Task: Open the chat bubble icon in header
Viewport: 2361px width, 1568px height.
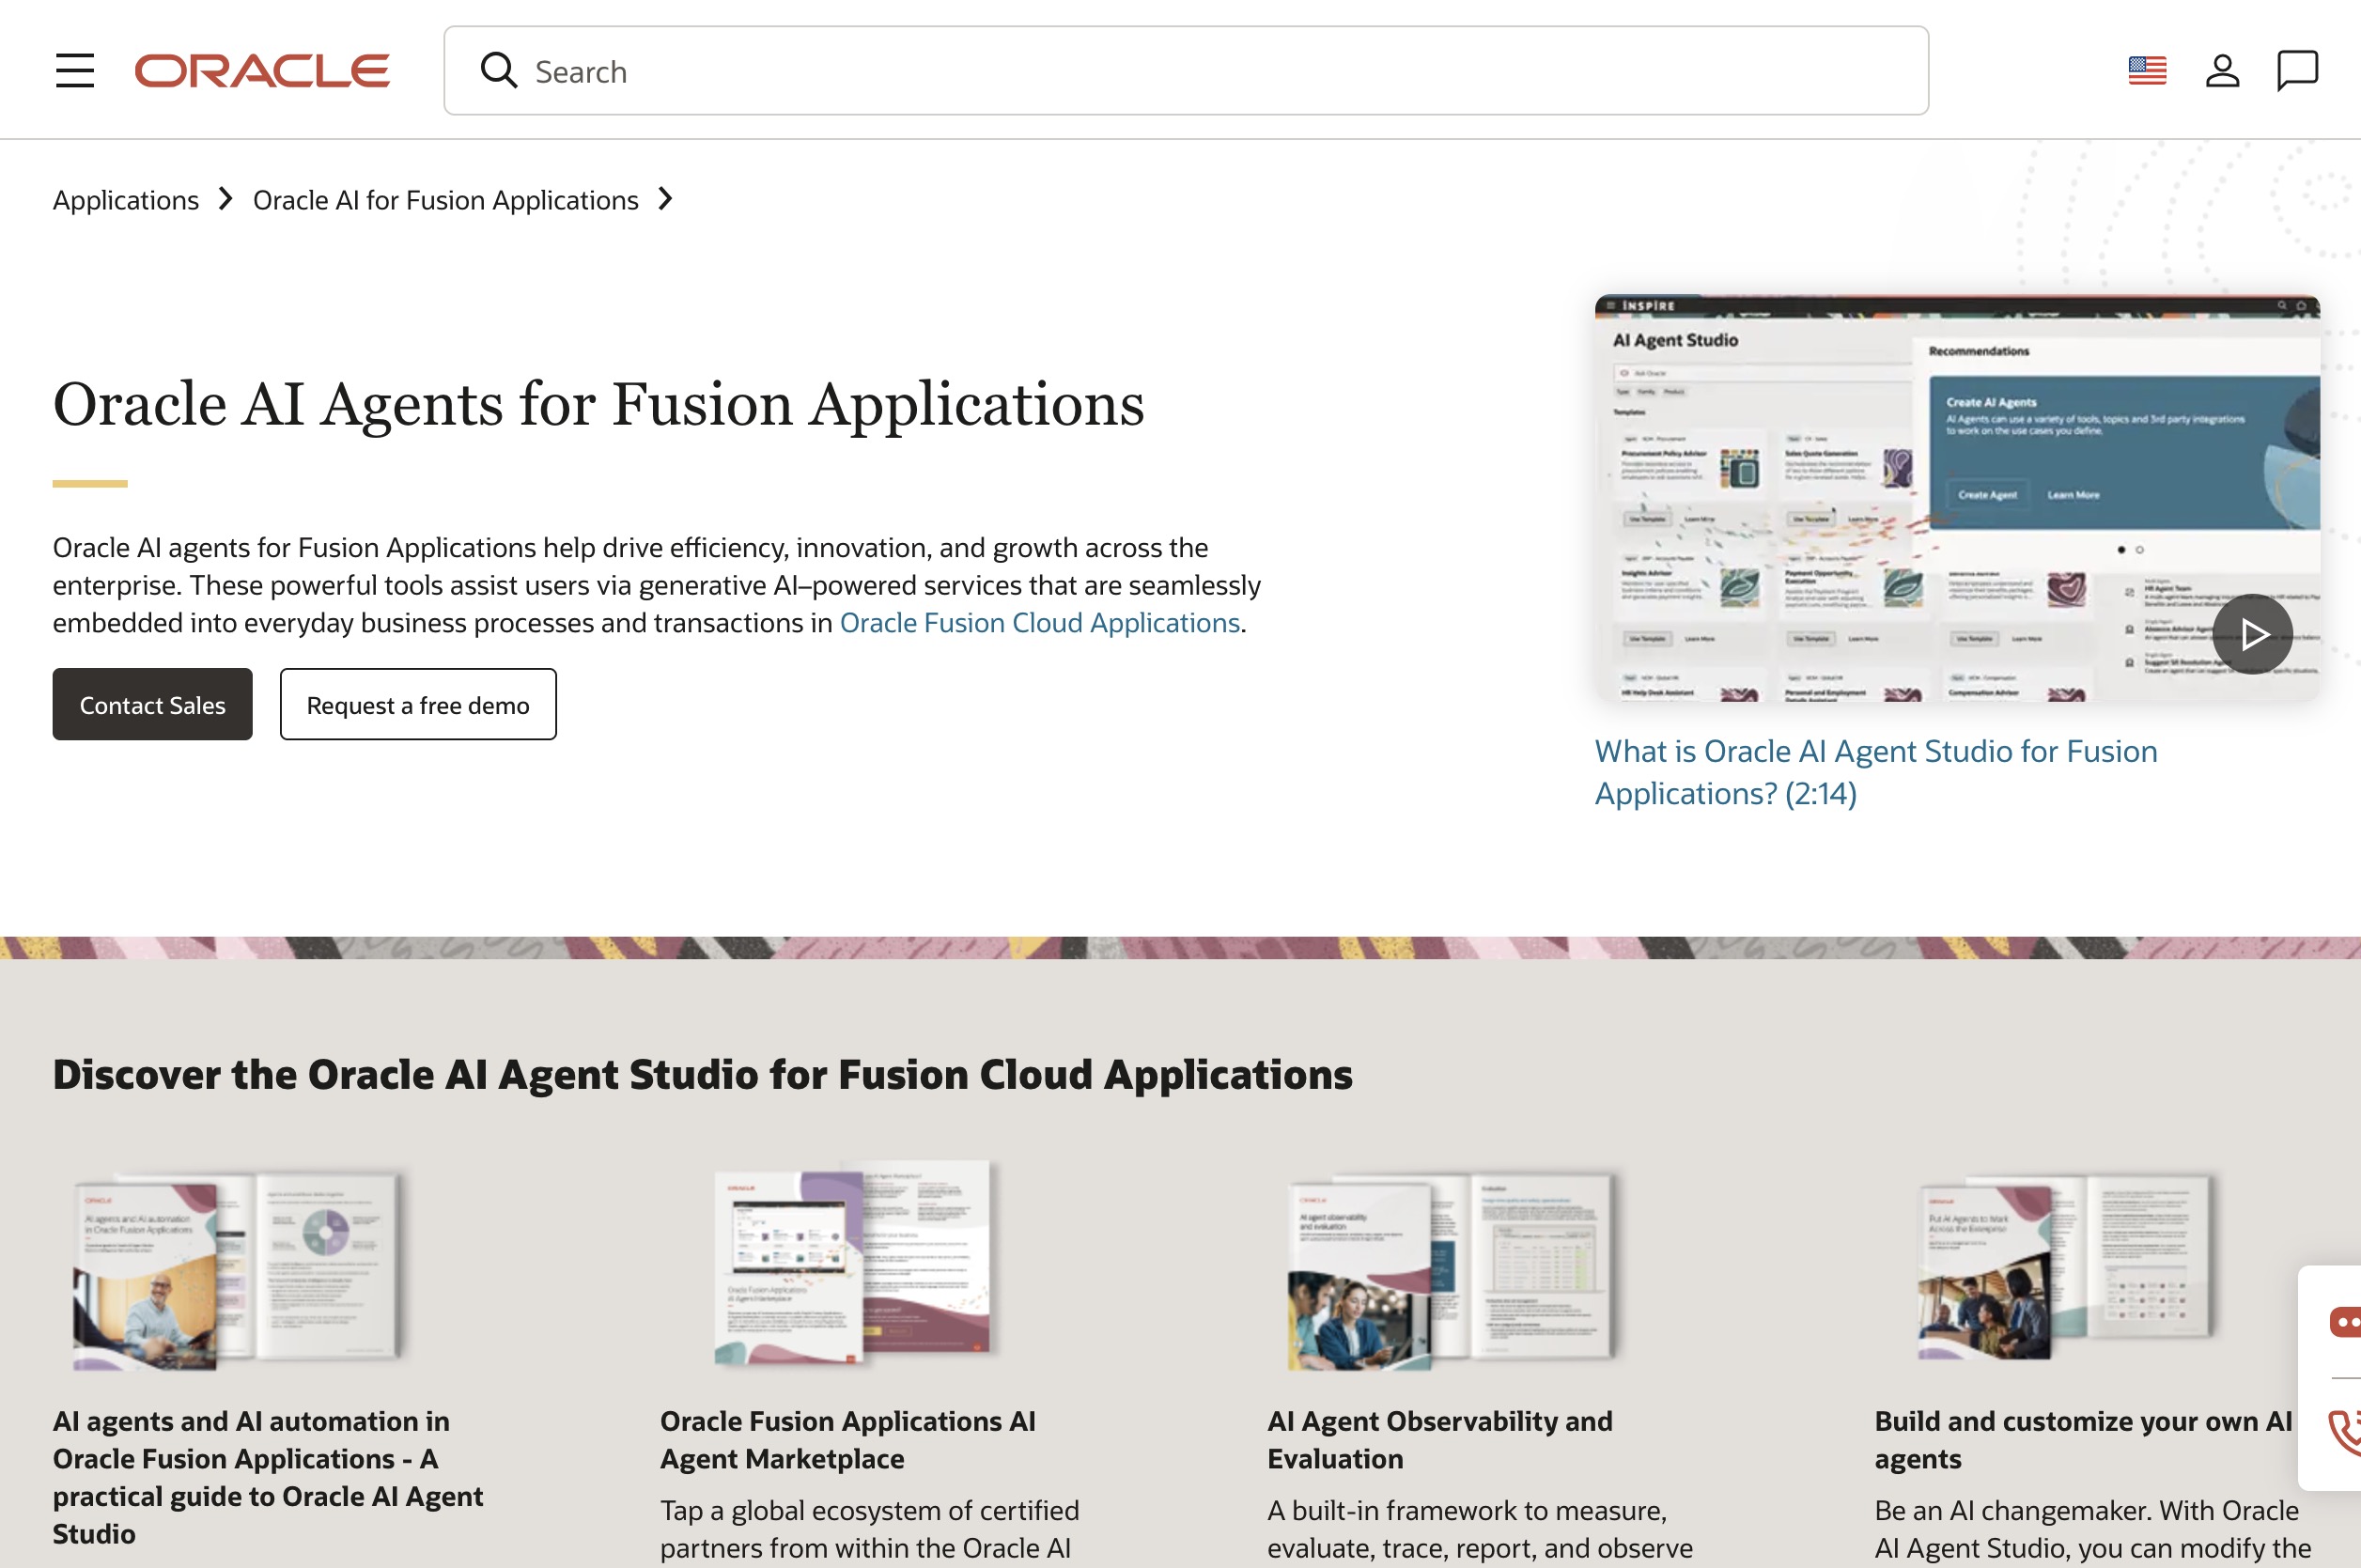Action: tap(2297, 71)
